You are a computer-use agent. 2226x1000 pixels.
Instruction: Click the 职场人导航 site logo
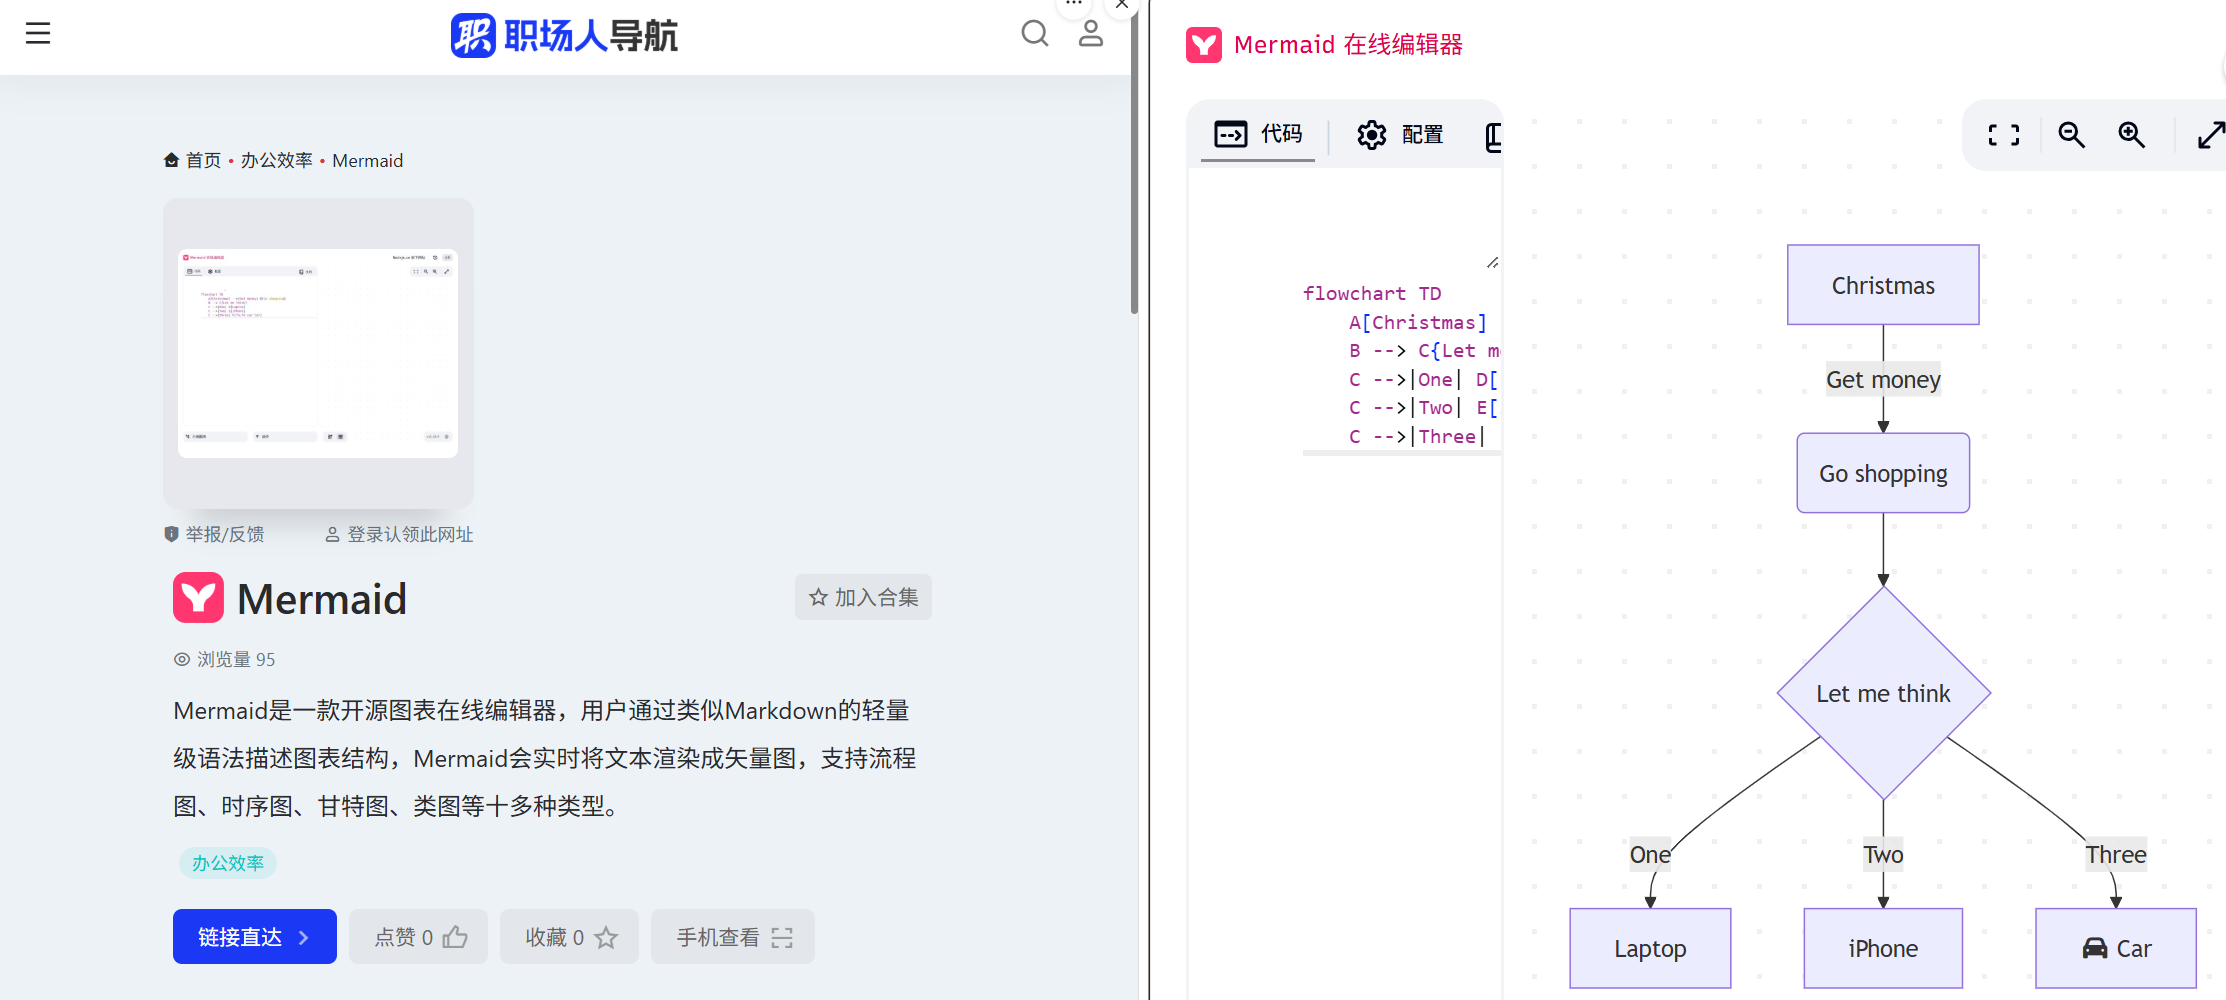coord(564,36)
